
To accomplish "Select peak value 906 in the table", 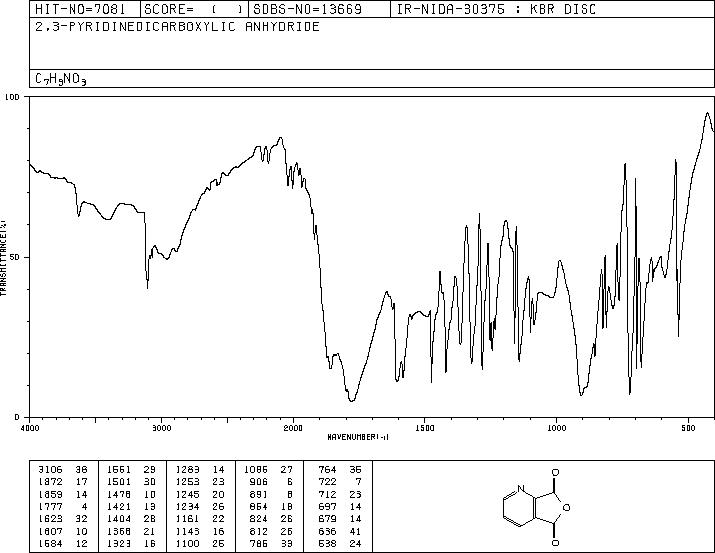I will [259, 481].
